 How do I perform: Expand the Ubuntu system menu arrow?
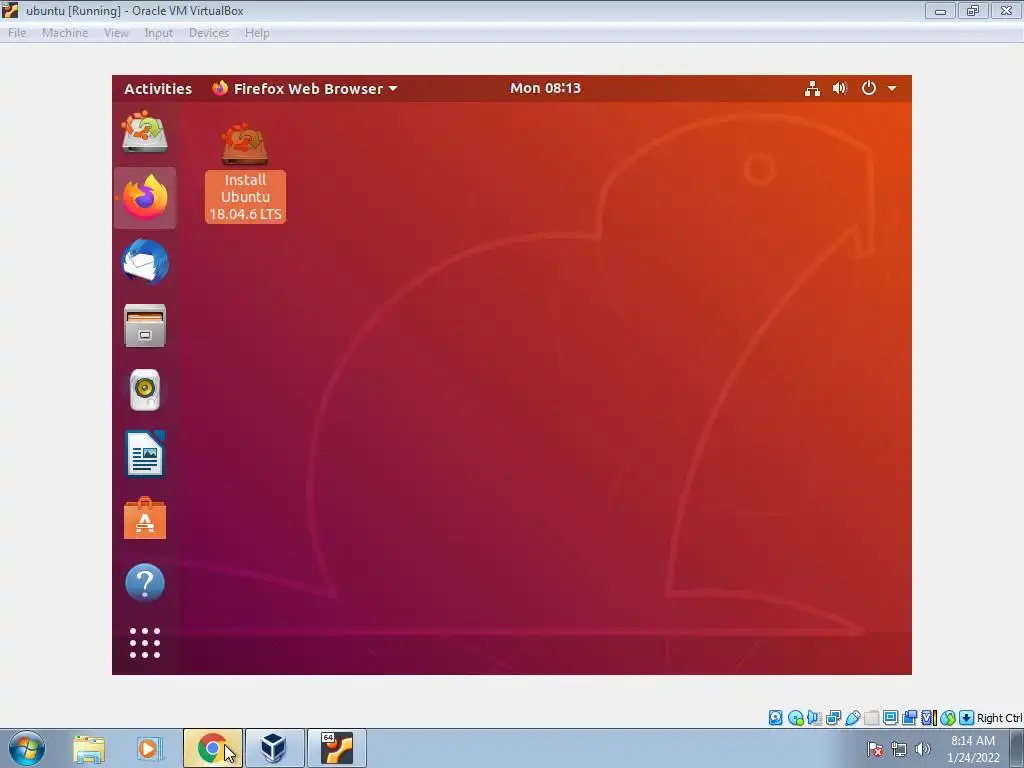point(892,88)
